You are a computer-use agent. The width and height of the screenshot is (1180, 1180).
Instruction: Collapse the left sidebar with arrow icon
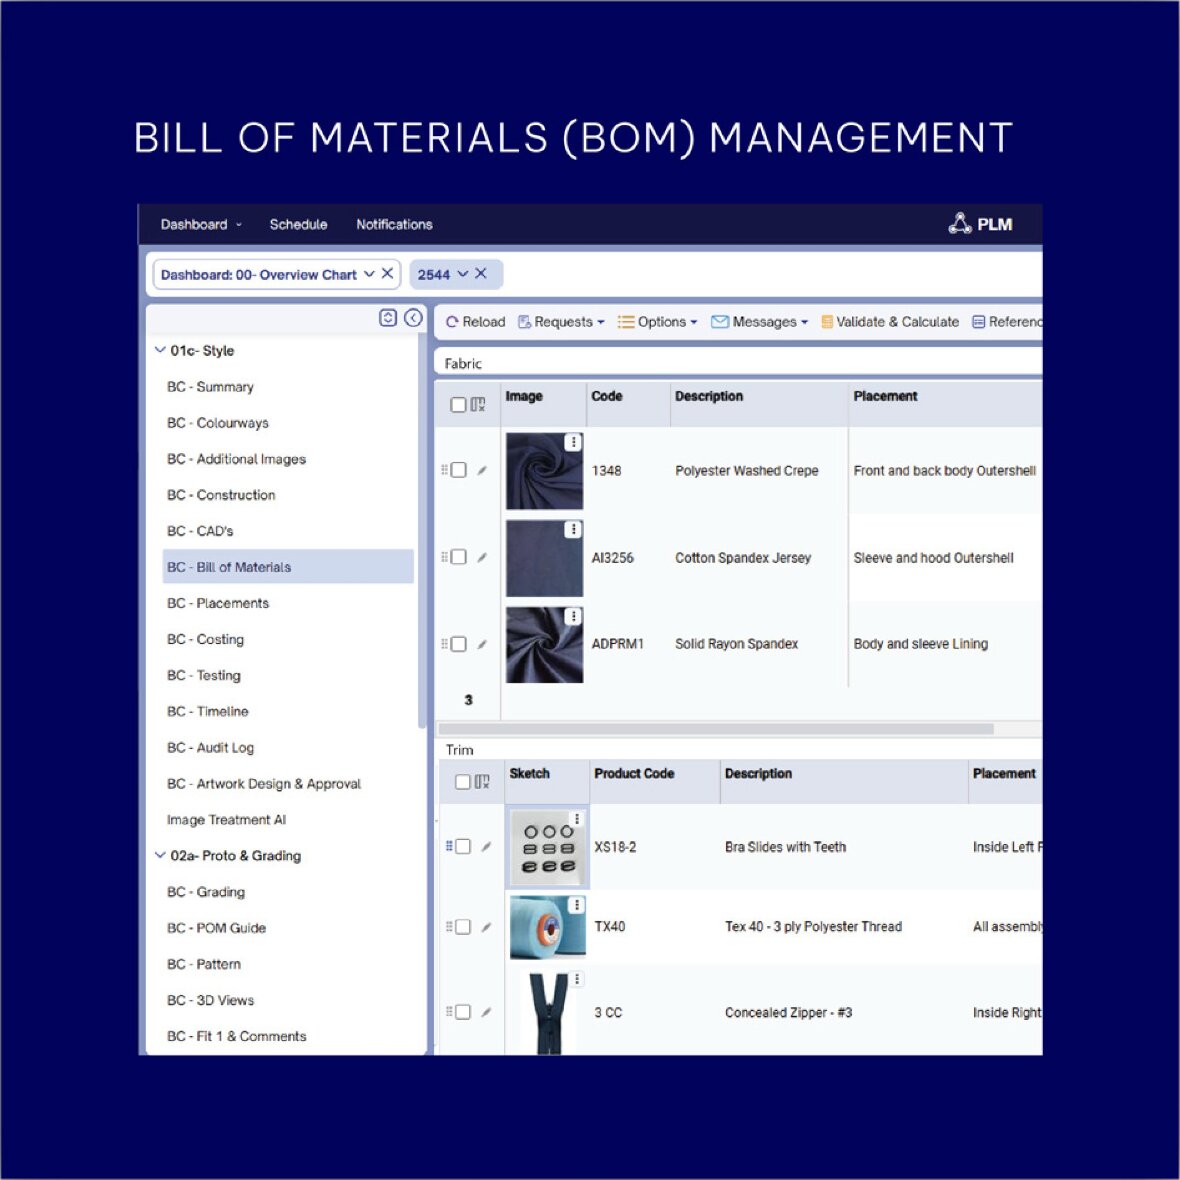tap(413, 318)
